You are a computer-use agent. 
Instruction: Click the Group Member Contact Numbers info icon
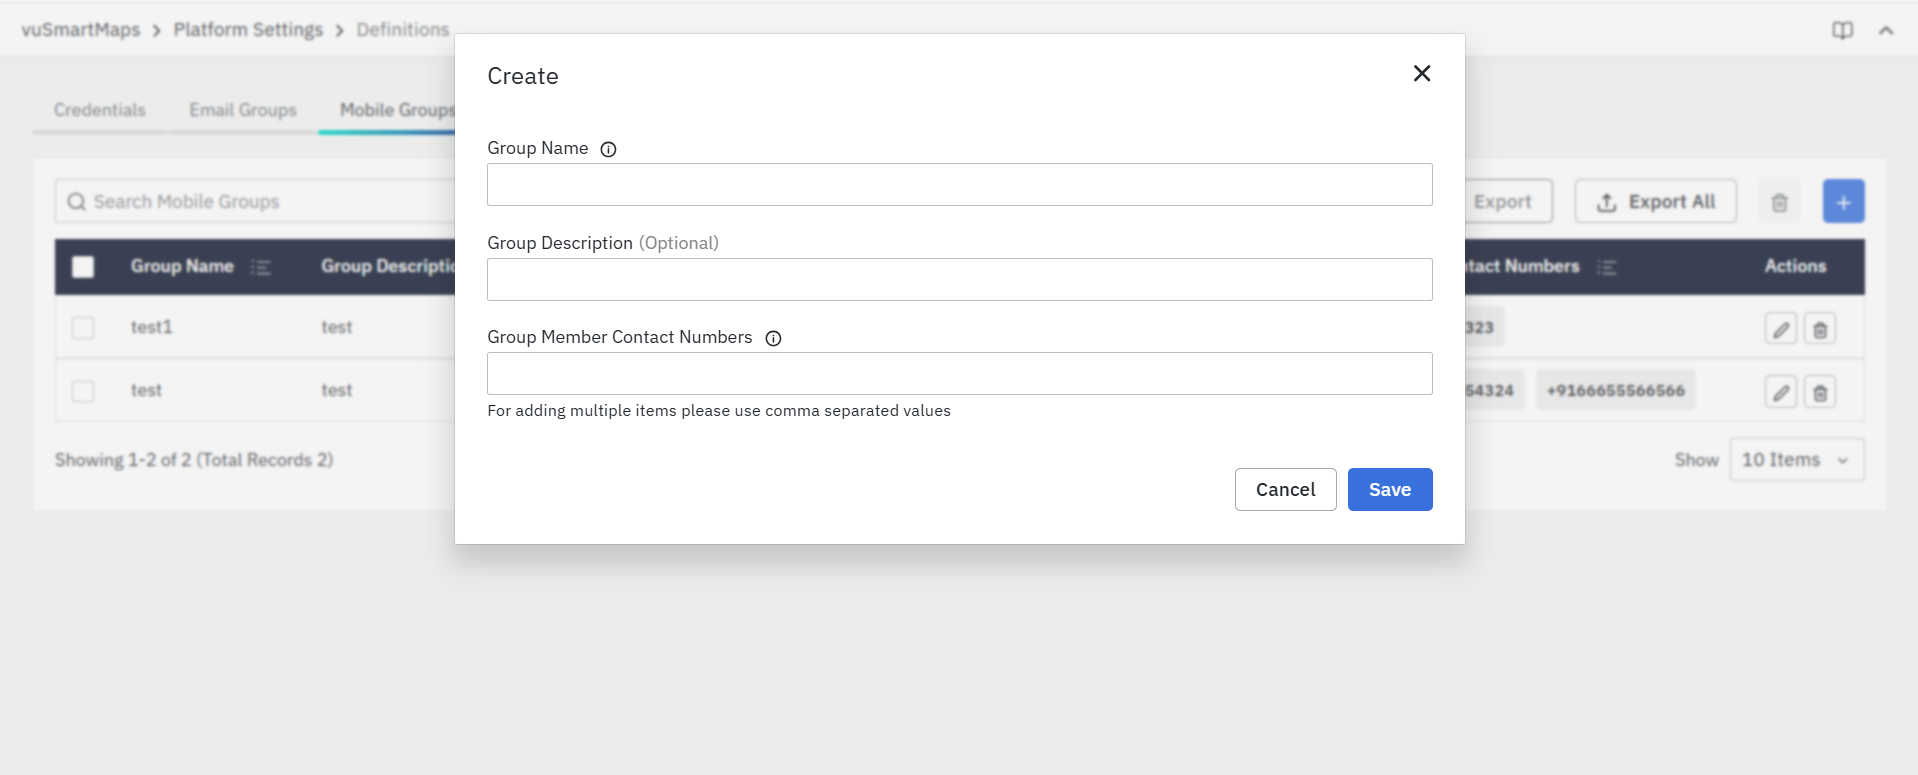773,338
